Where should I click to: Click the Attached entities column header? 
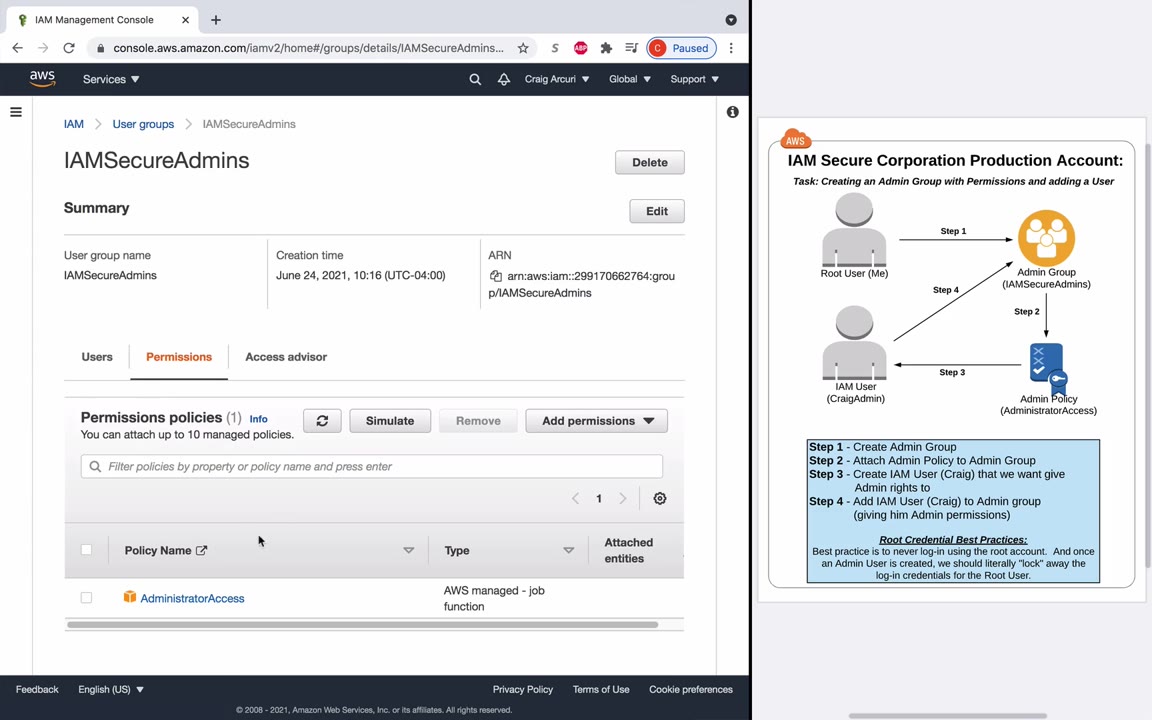click(x=629, y=550)
